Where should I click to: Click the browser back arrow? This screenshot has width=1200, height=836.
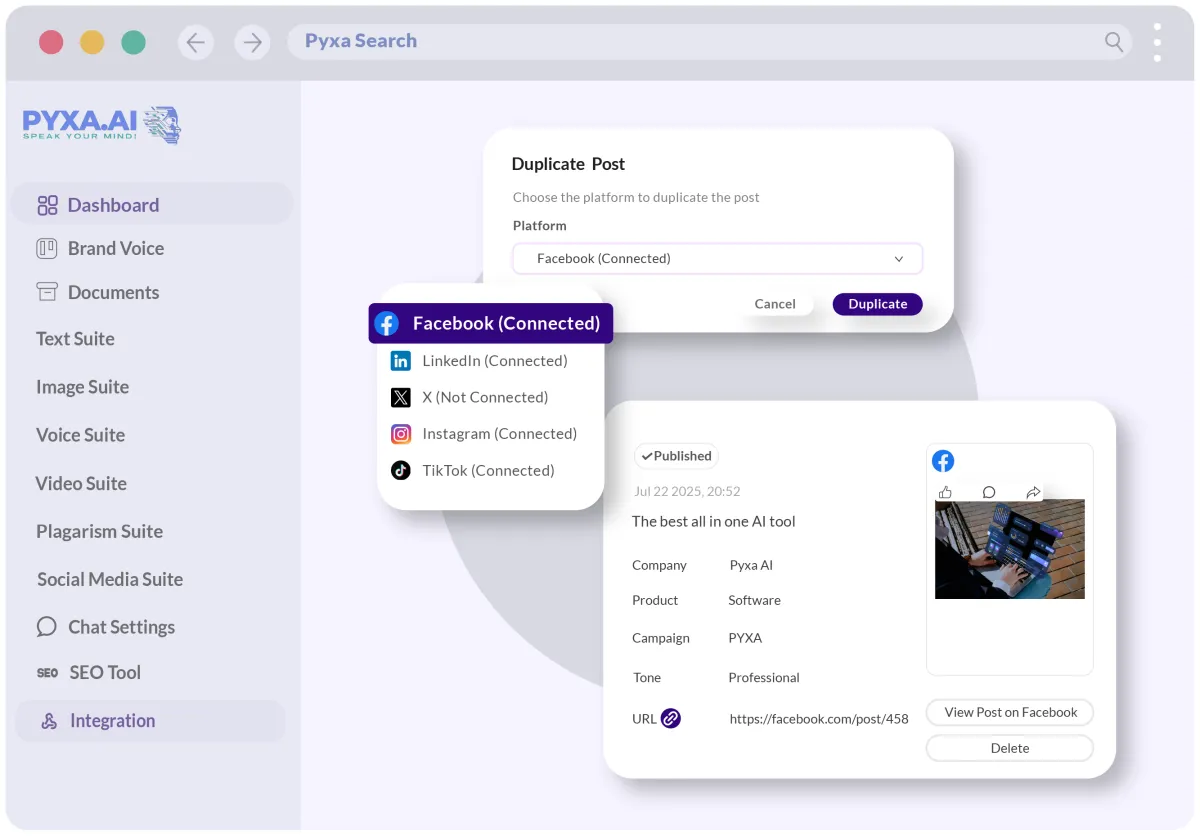(x=195, y=42)
